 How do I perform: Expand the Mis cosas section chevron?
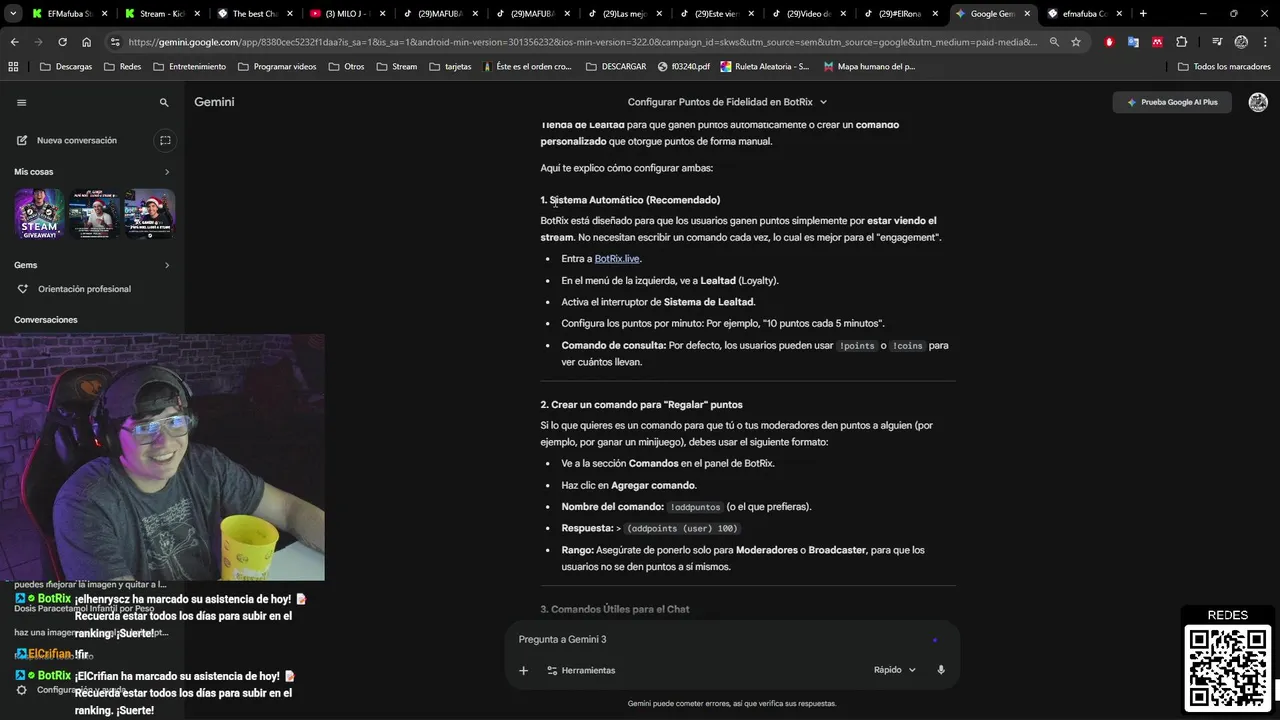[167, 172]
